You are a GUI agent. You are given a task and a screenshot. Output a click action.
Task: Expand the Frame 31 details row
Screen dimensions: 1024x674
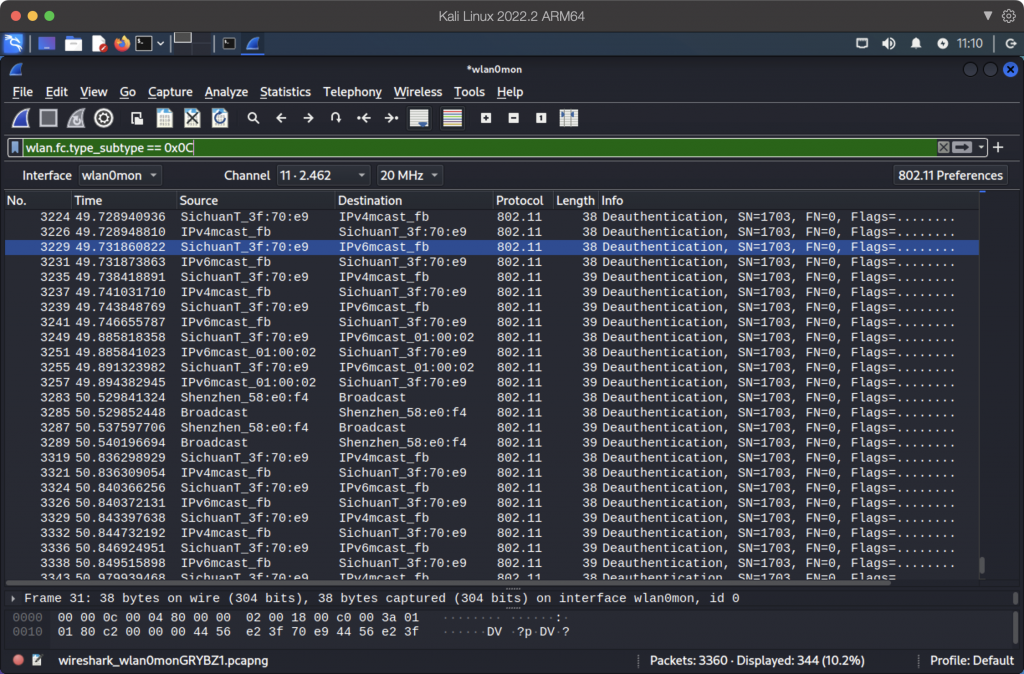(x=13, y=598)
